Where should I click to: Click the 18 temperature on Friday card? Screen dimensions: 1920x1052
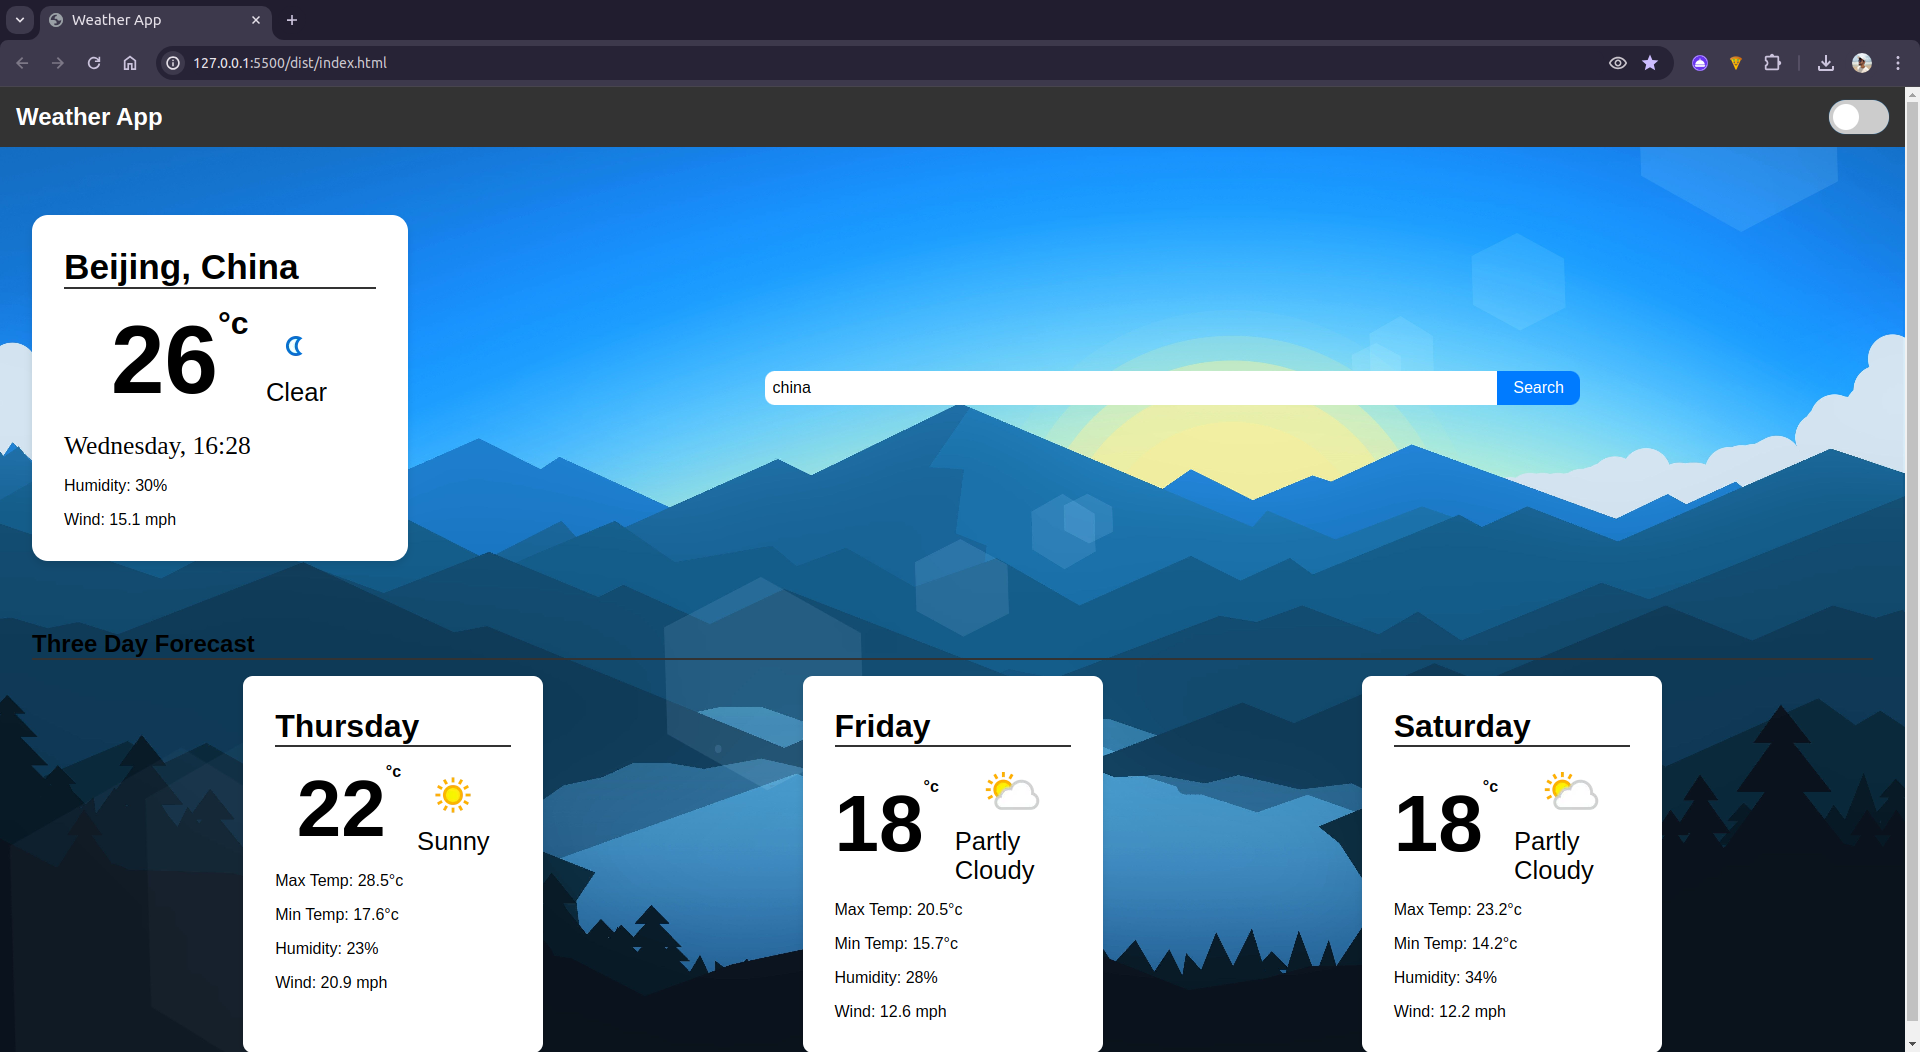(879, 824)
